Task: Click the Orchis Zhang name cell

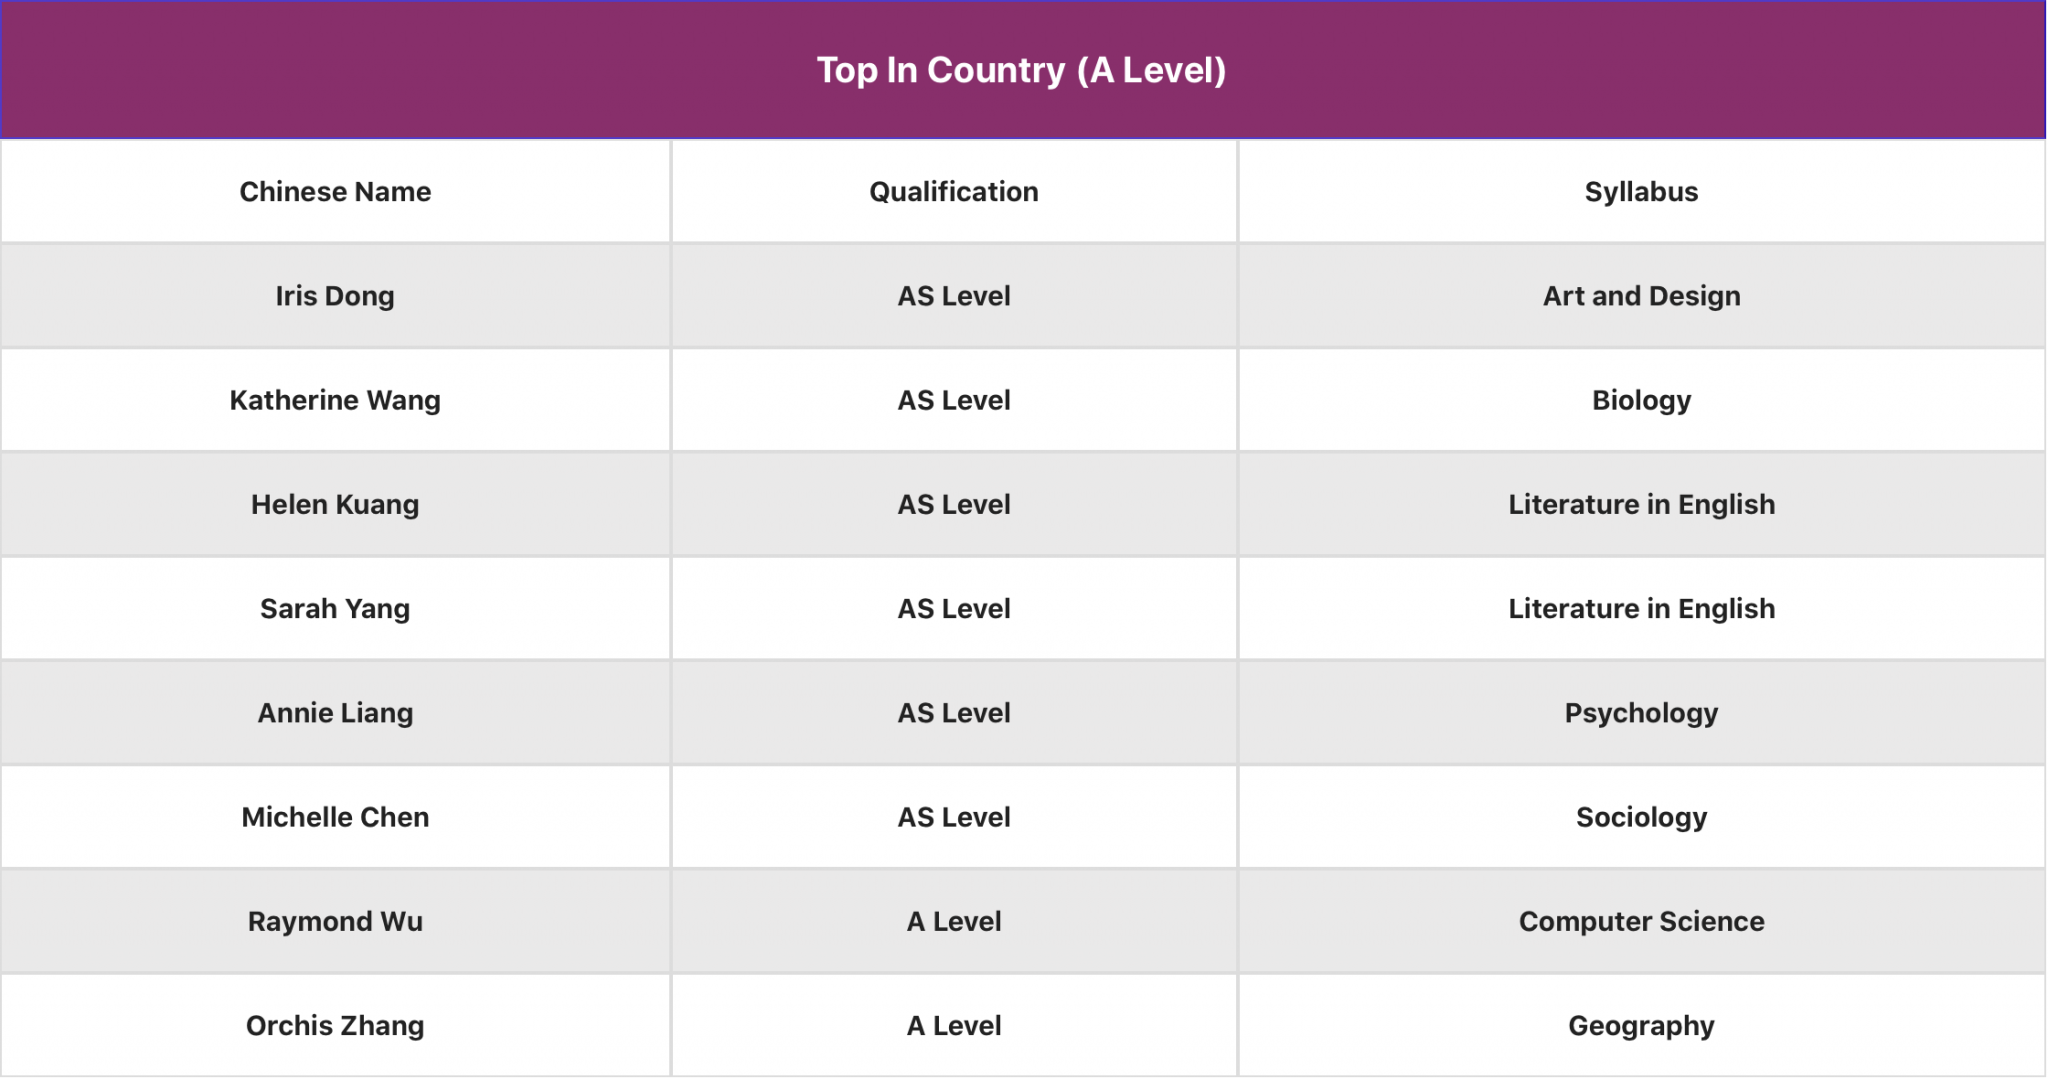Action: click(x=335, y=1026)
